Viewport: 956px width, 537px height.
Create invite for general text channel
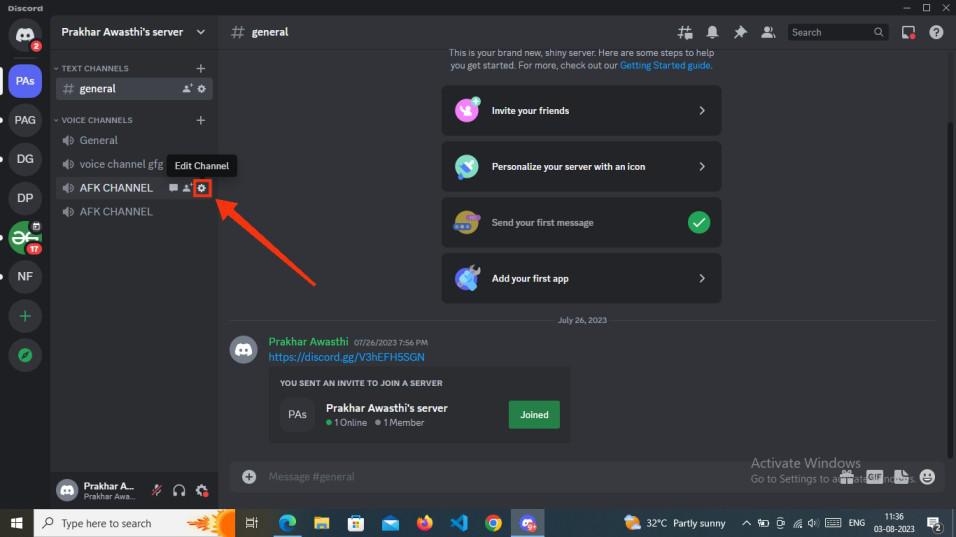tap(187, 88)
